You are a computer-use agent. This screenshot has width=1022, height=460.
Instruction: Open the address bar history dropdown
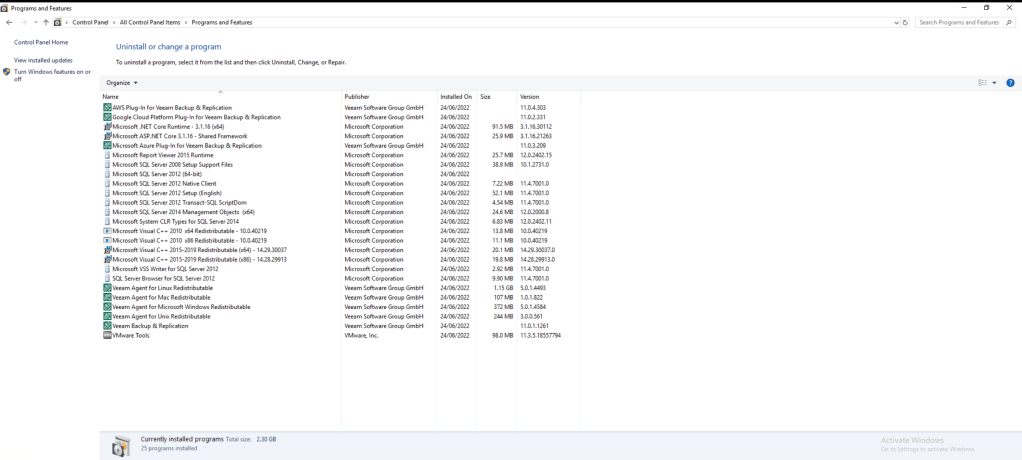pyautogui.click(x=897, y=22)
